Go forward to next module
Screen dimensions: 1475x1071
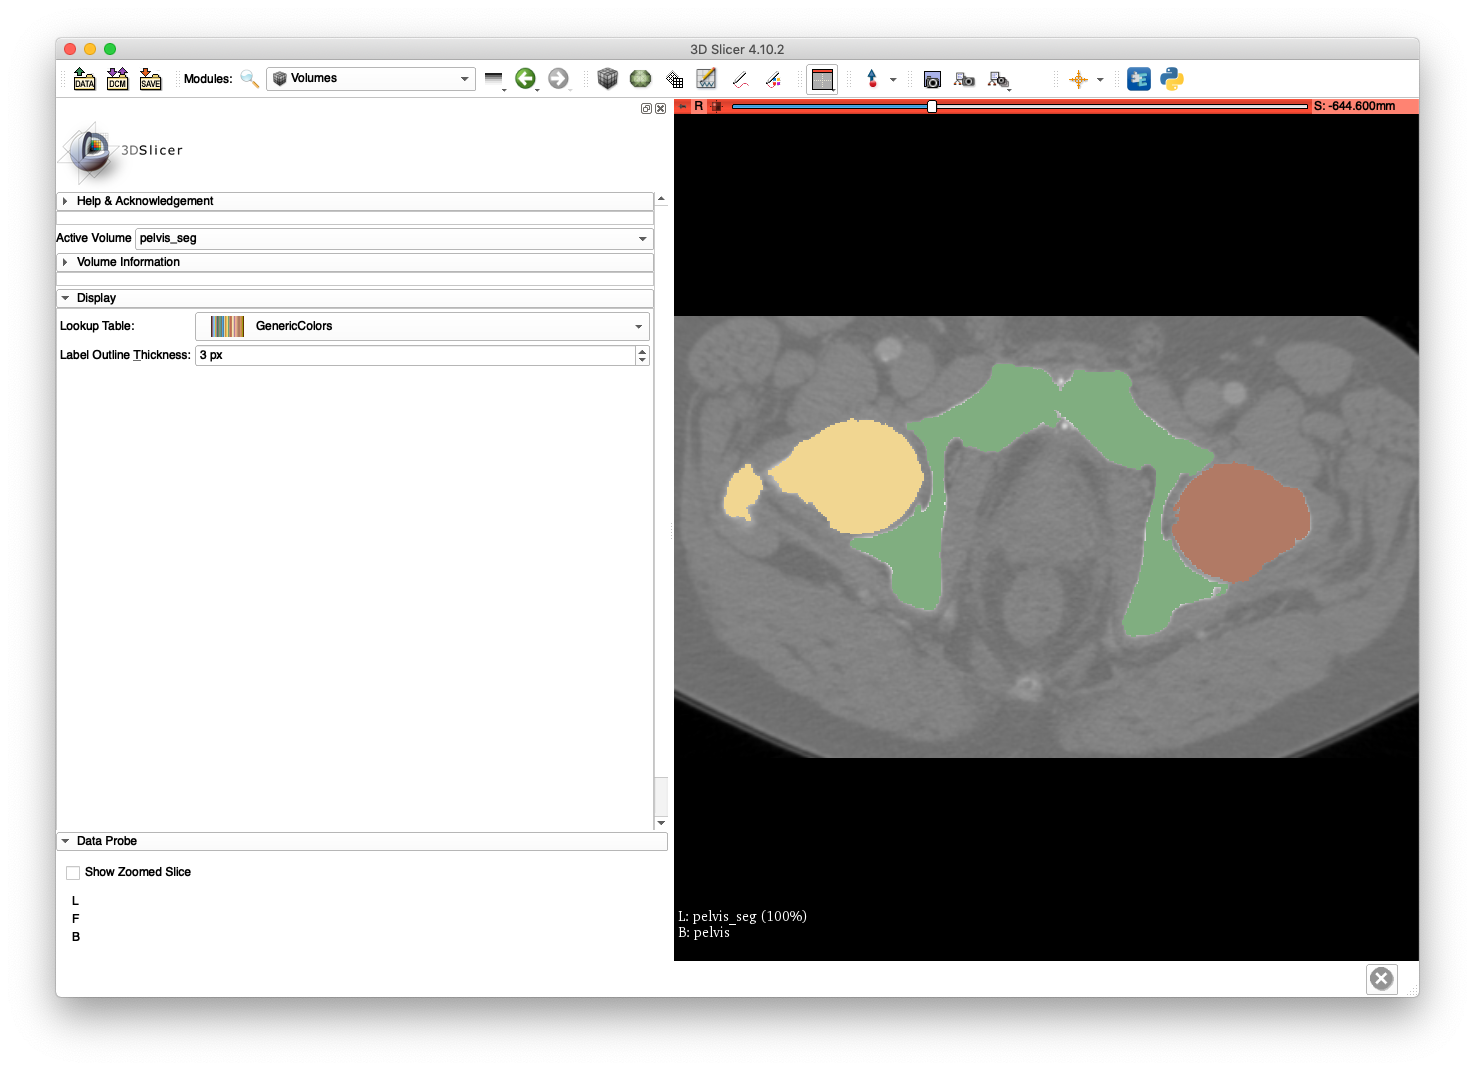559,79
